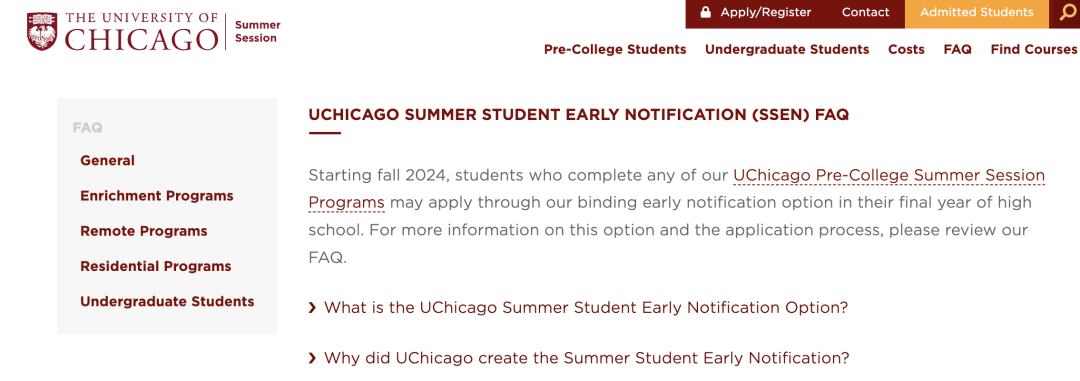Screen dimensions: 1080x381
Task: Expand the "Why did UChicago create" chevron
Action: pos(313,358)
